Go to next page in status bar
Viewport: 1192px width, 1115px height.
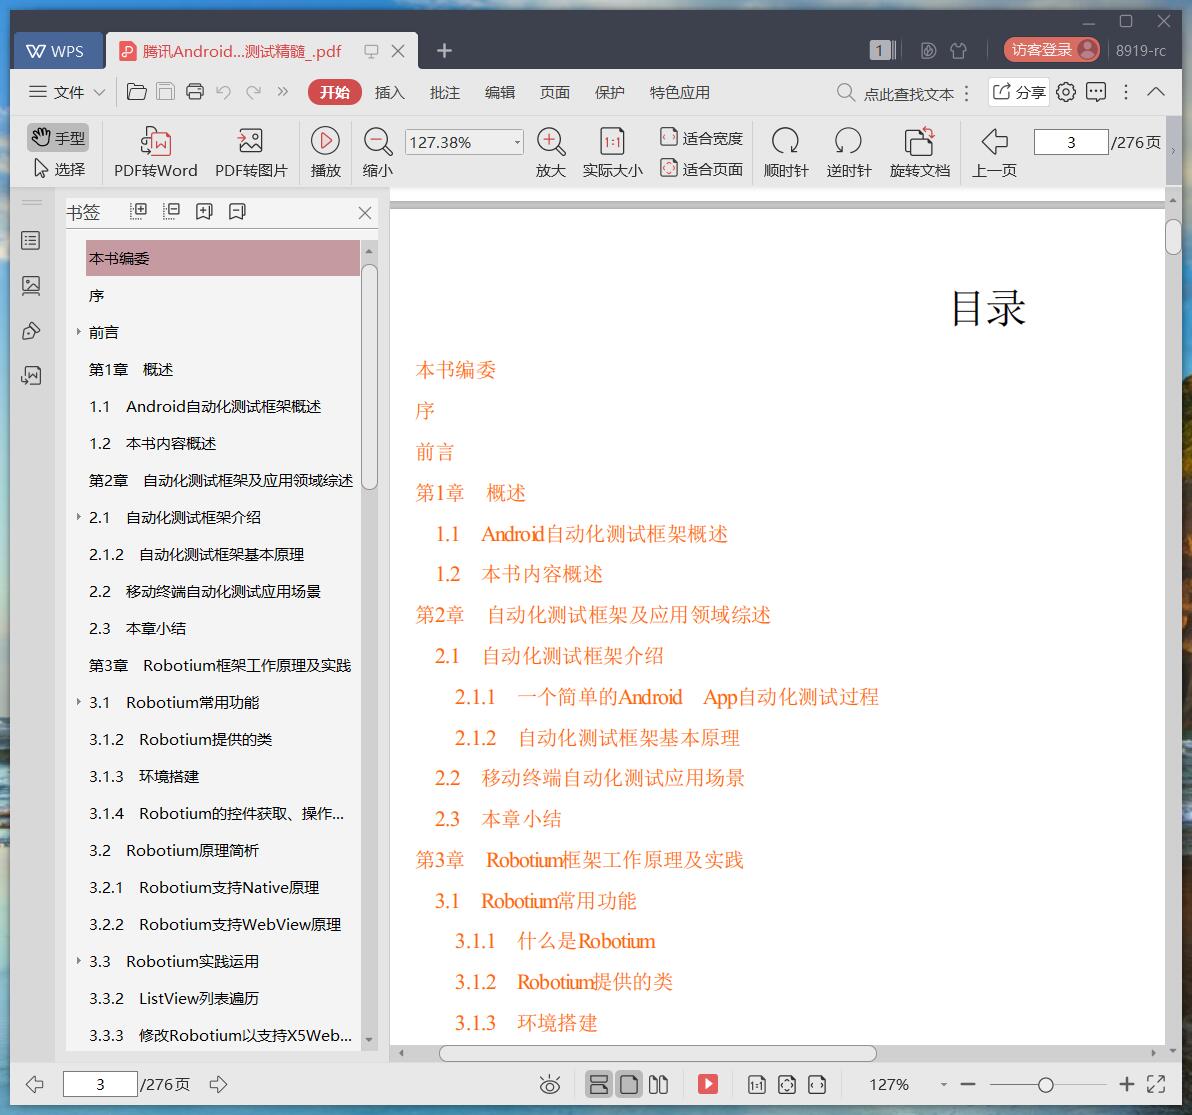[x=218, y=1085]
